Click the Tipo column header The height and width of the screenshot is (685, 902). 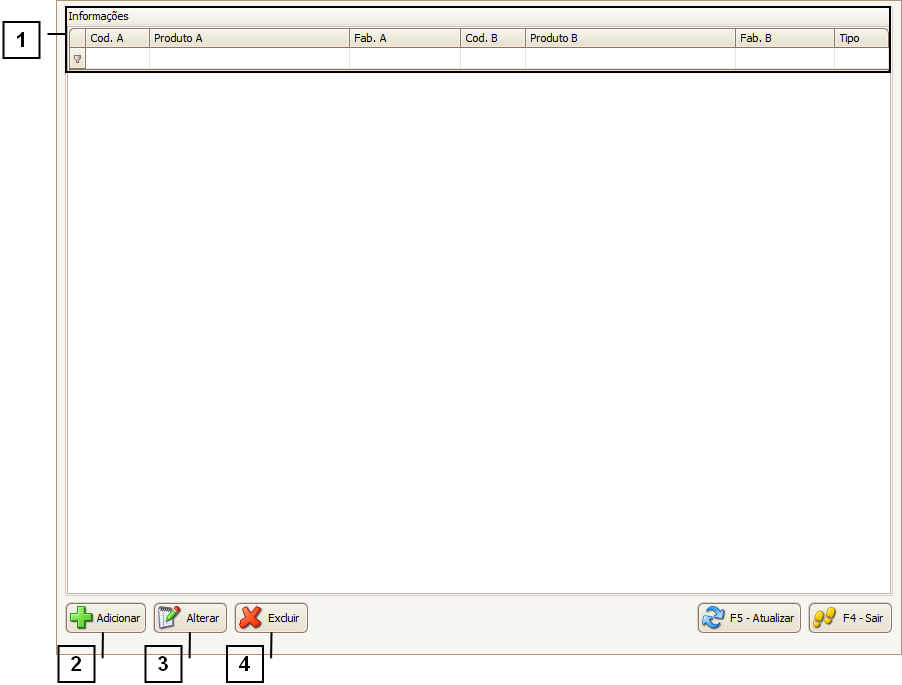coord(860,38)
